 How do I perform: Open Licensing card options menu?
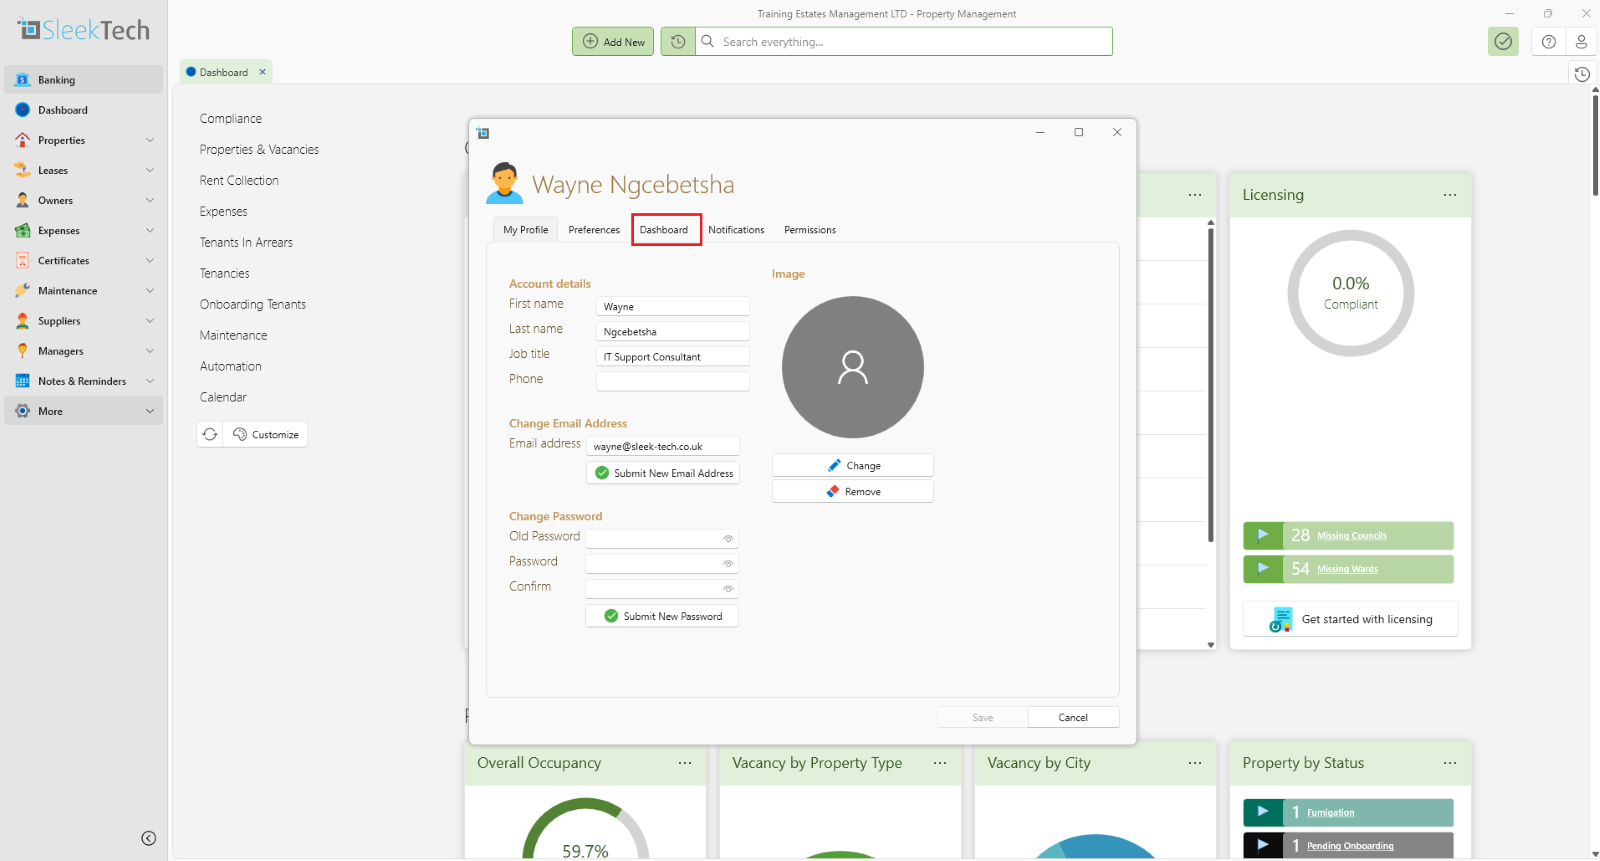[x=1450, y=195]
